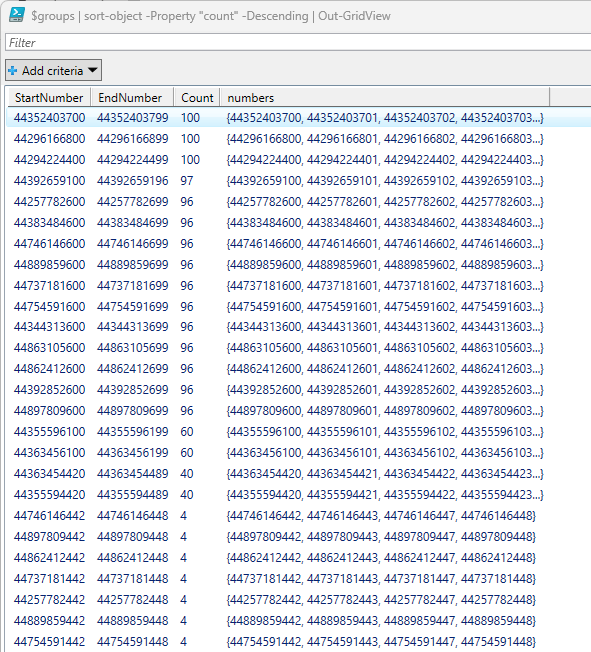Screen dimensions: 591x652
Task: Click the blue plus icon beside Add criteria
Action: tap(13, 71)
